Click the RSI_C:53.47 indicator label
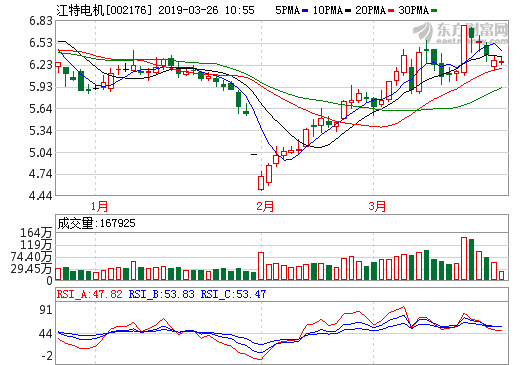 (x=233, y=294)
